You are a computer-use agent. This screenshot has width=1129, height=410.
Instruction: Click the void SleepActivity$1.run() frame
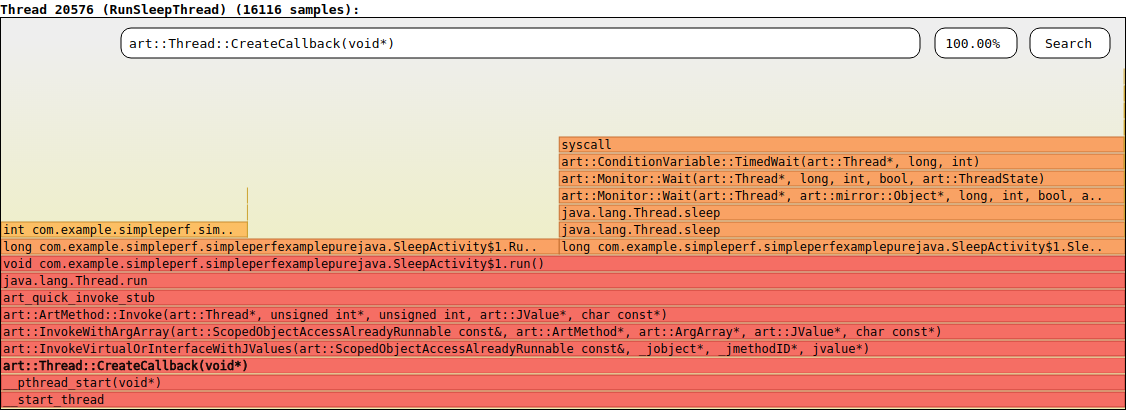563,264
